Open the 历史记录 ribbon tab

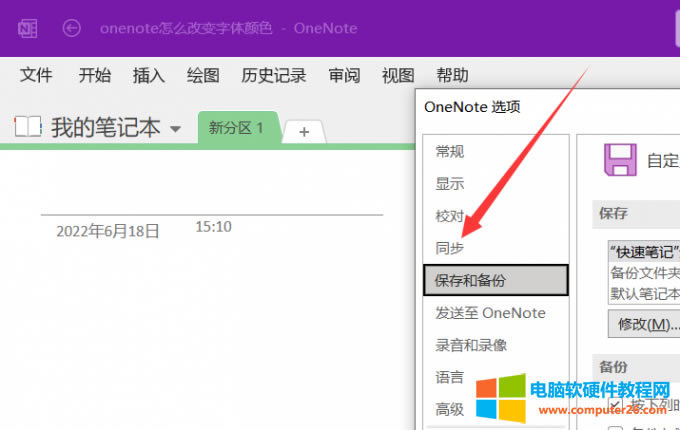(x=274, y=75)
